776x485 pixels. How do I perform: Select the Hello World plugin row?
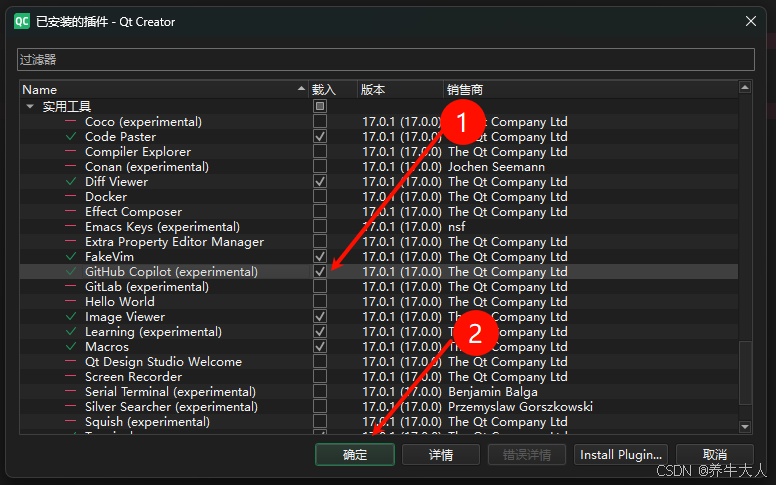pos(379,301)
